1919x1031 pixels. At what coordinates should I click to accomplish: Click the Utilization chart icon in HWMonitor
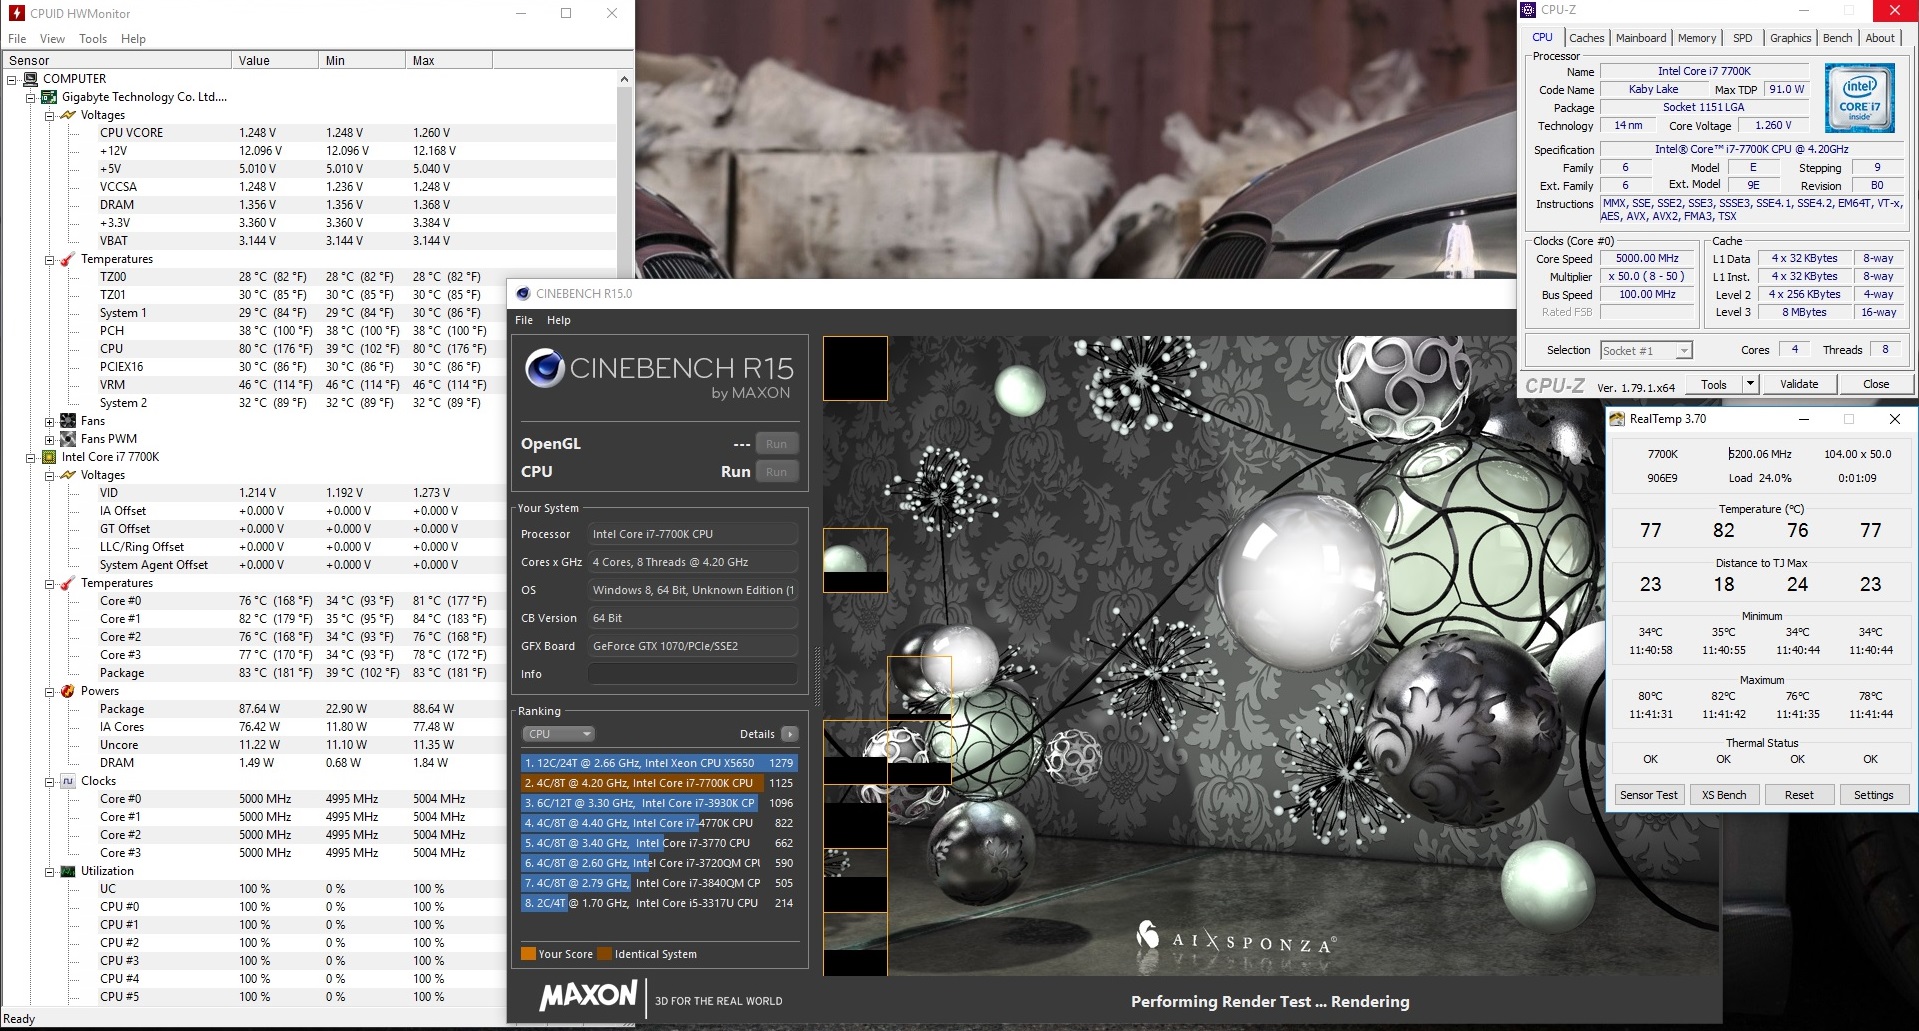tap(68, 871)
